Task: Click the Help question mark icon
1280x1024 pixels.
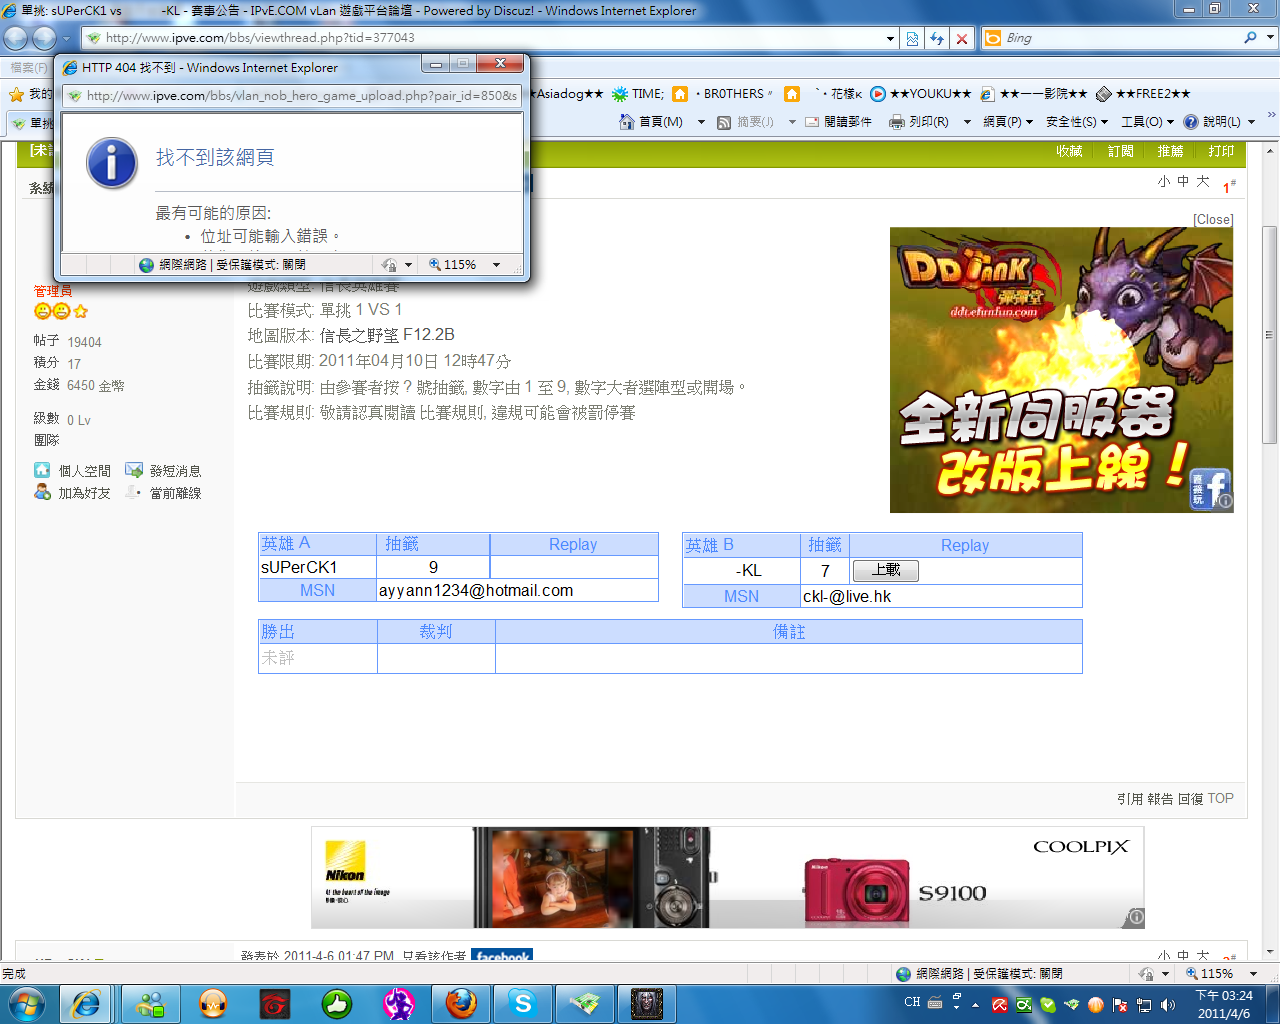Action: pyautogui.click(x=1191, y=122)
